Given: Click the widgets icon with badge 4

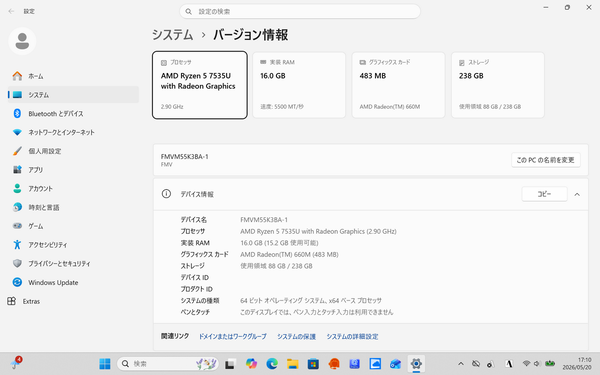Looking at the screenshot, I should 16,362.
